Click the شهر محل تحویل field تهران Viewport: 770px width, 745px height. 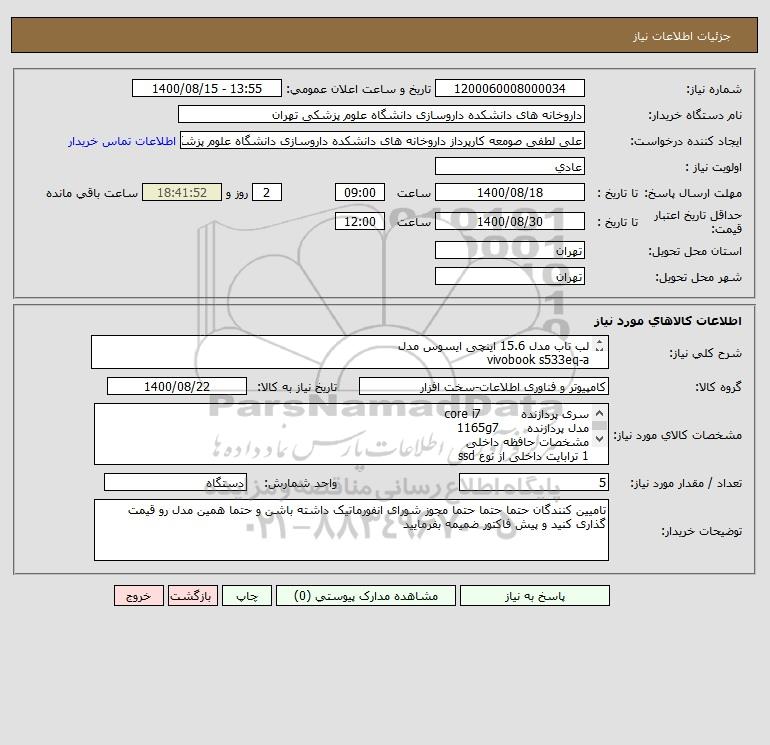pos(510,276)
